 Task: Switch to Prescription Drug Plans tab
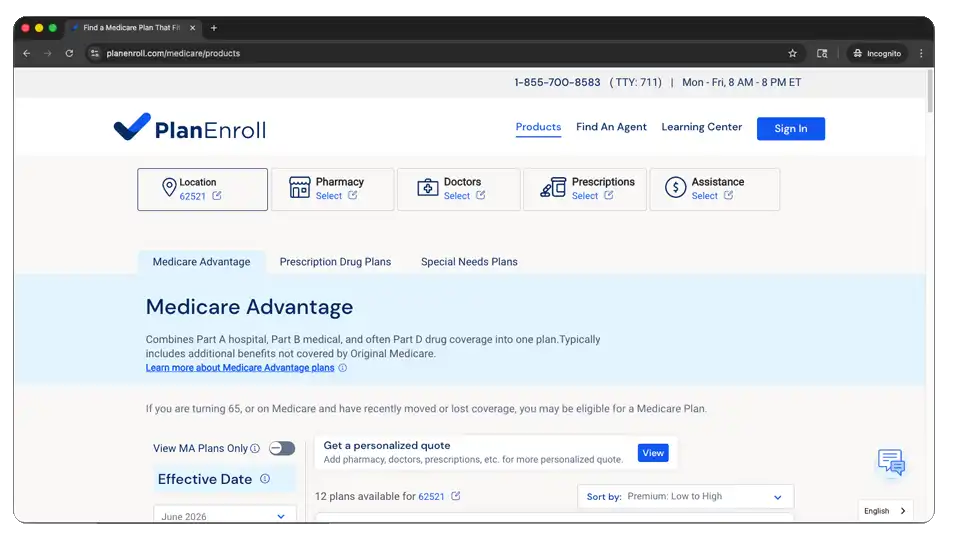[x=335, y=262]
